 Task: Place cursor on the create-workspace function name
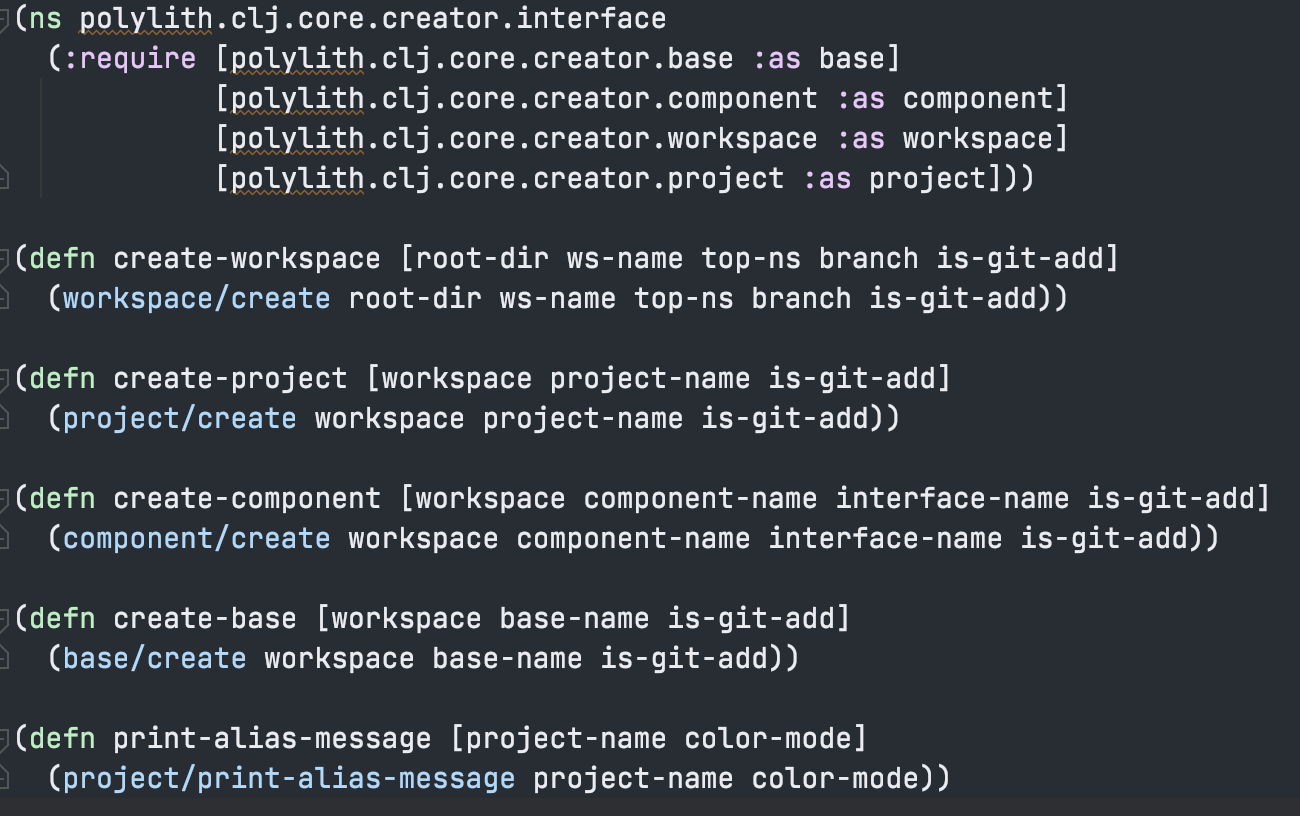pos(246,258)
